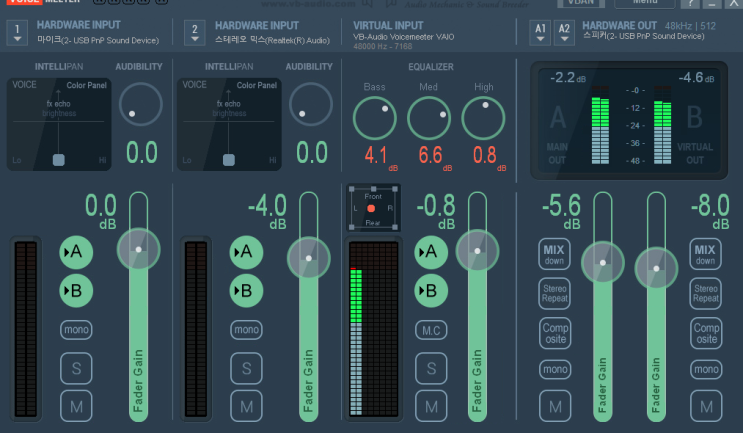Click Hardware Input 1 Audibility knob
The image size is (743, 433).
coord(141,104)
